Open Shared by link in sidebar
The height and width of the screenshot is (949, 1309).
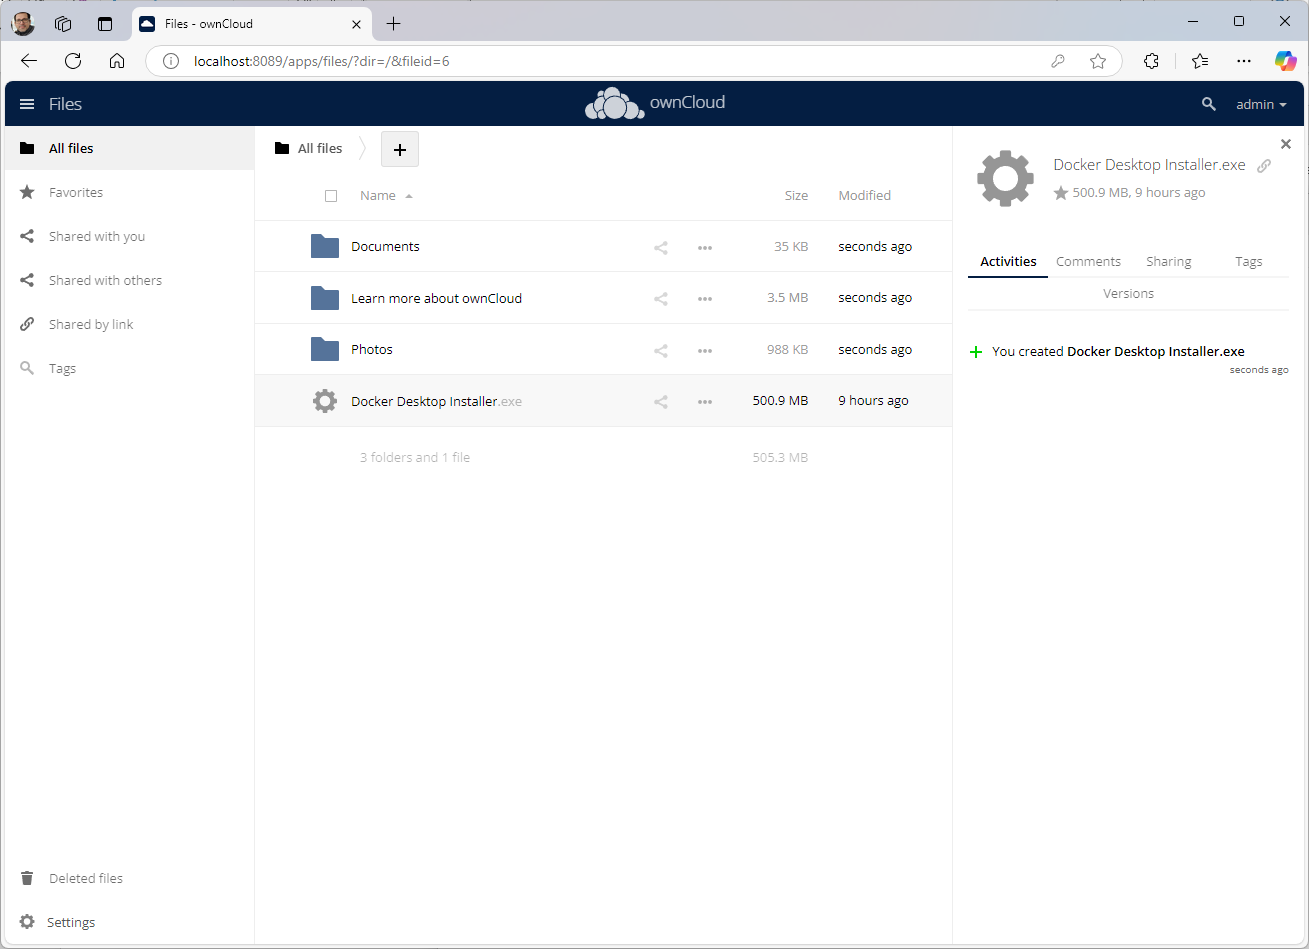(130, 324)
